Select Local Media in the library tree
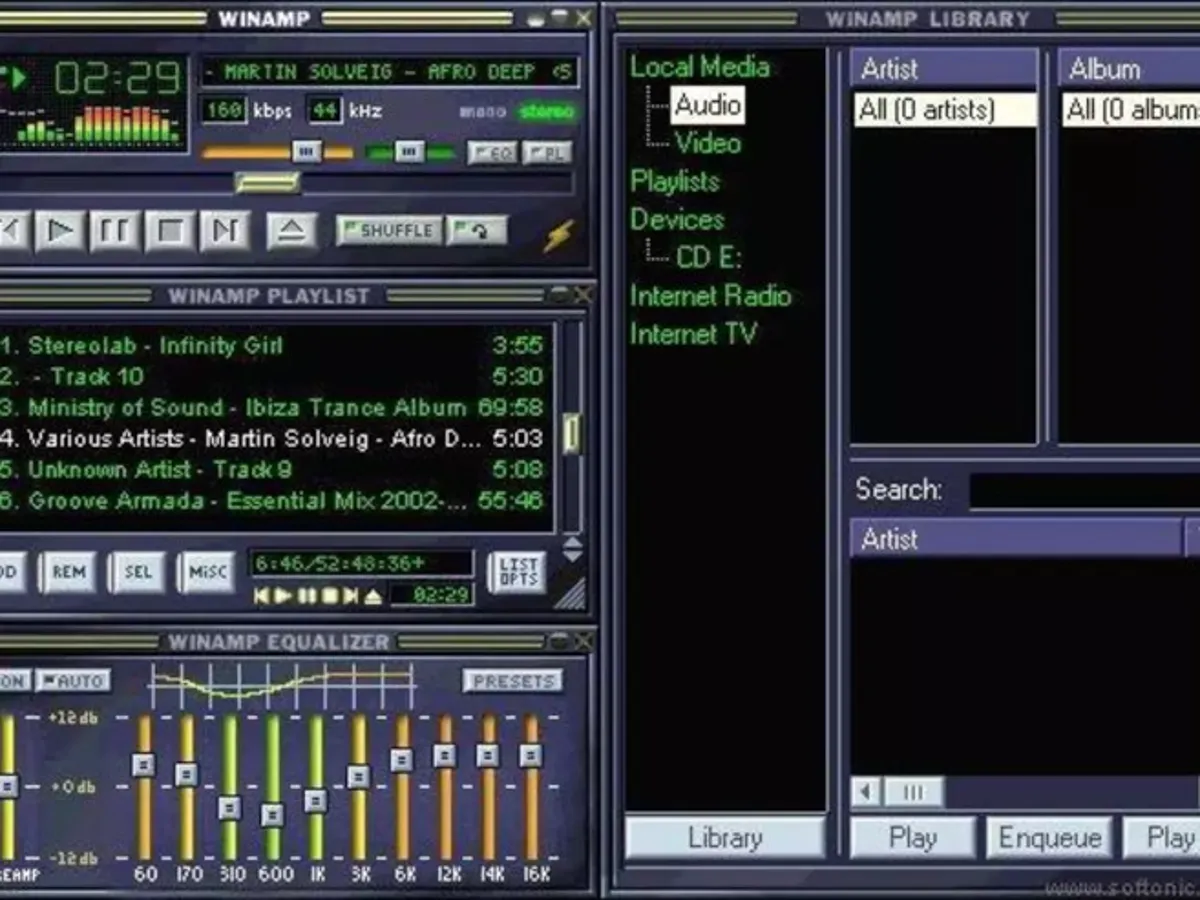Image resolution: width=1200 pixels, height=900 pixels. [x=700, y=67]
